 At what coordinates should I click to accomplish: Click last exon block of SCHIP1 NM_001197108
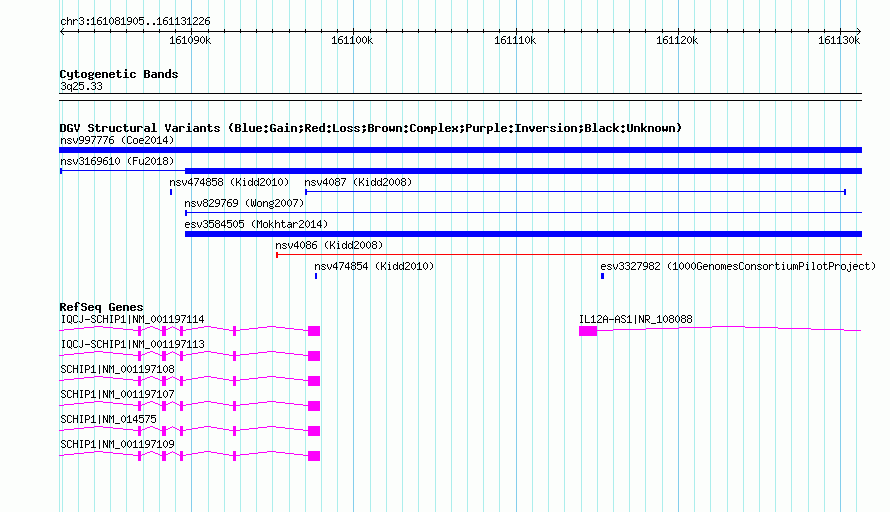click(x=314, y=381)
